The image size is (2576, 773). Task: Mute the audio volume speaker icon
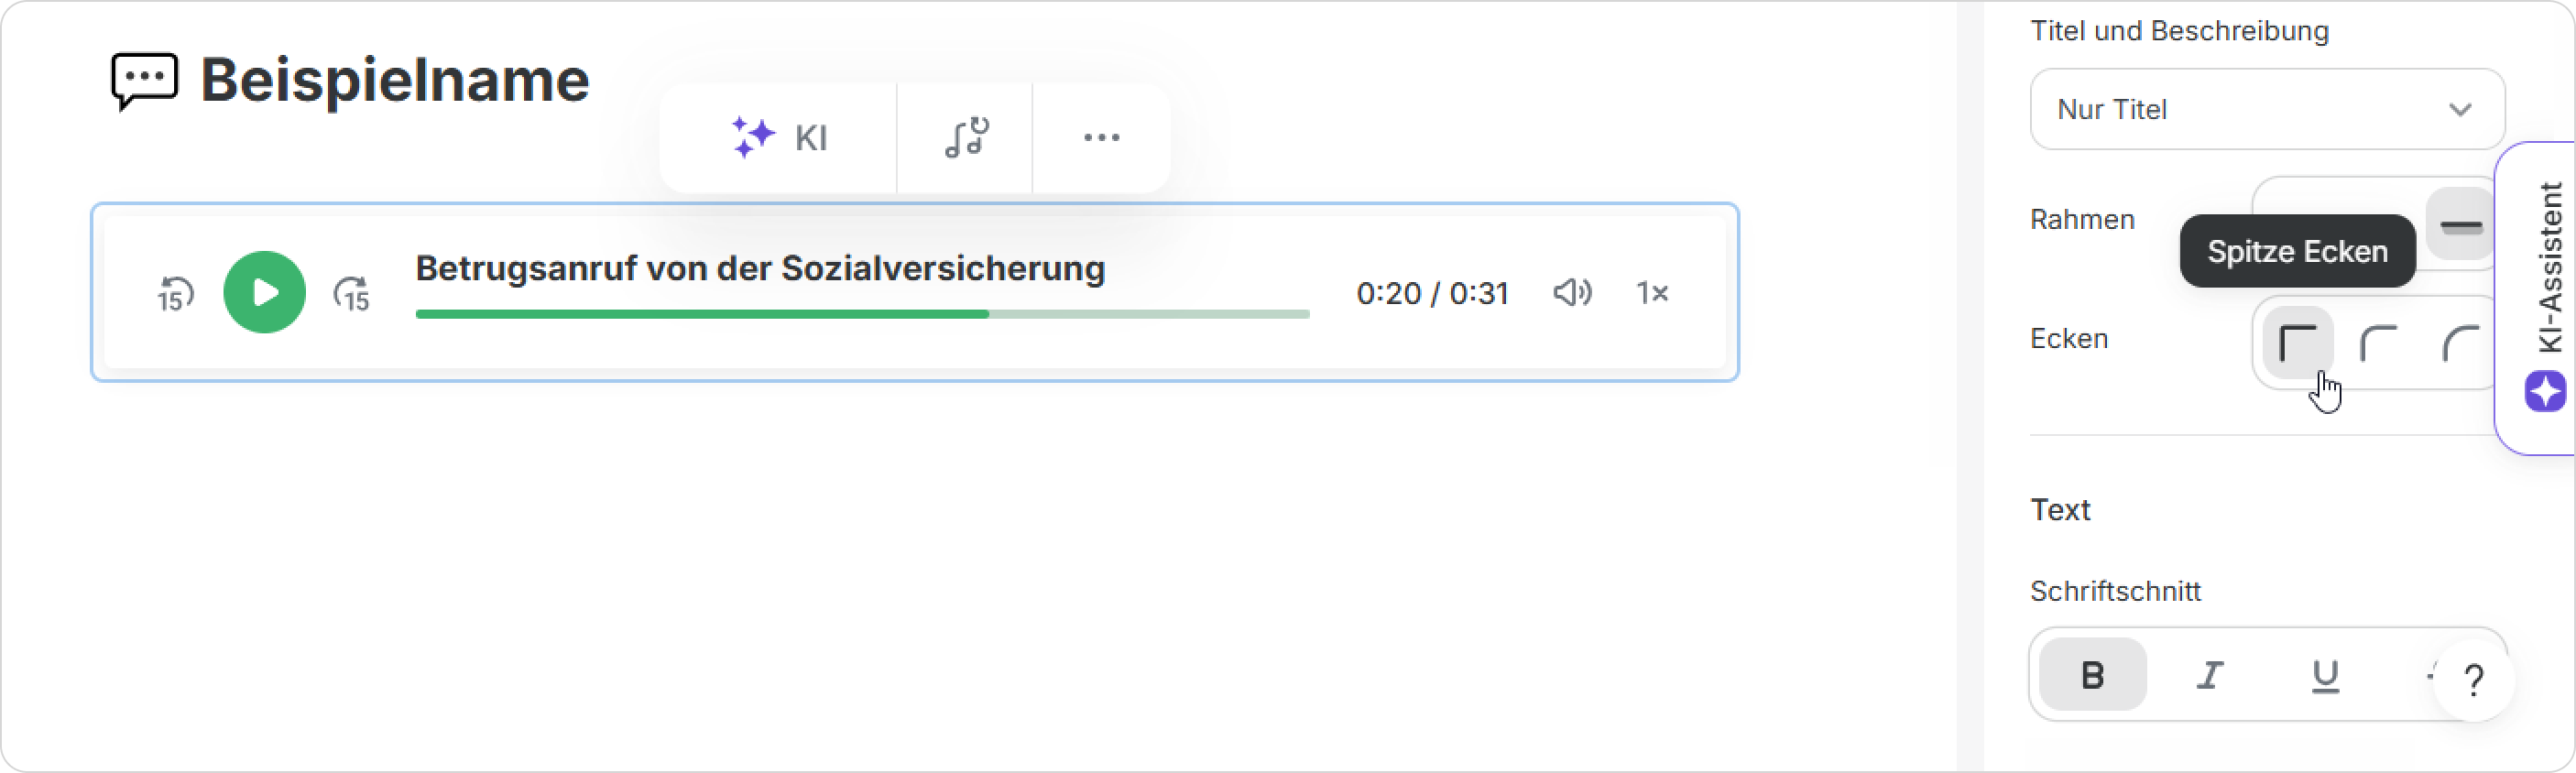tap(1572, 293)
